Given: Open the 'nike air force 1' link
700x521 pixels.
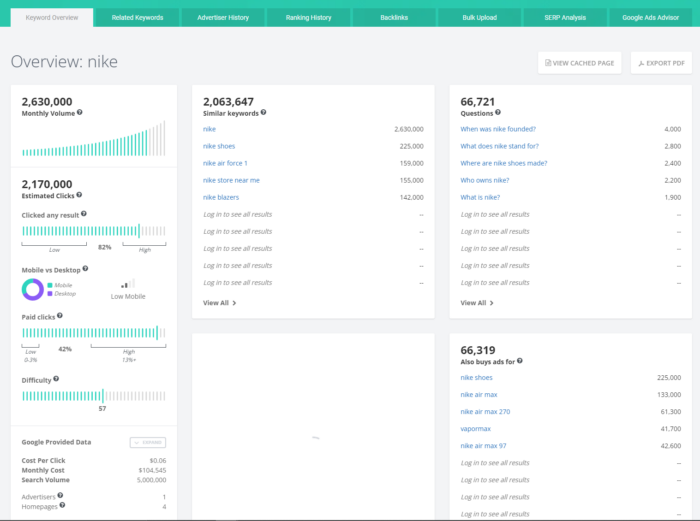Looking at the screenshot, I should coord(225,163).
